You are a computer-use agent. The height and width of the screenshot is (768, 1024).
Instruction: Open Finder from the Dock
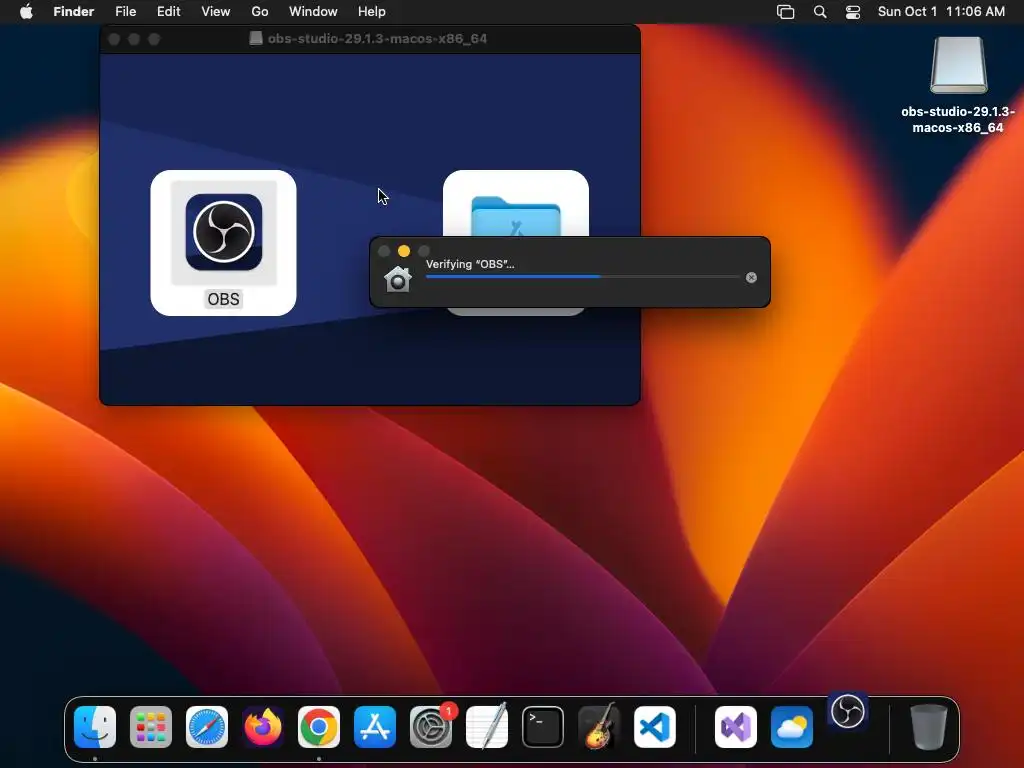tap(95, 727)
